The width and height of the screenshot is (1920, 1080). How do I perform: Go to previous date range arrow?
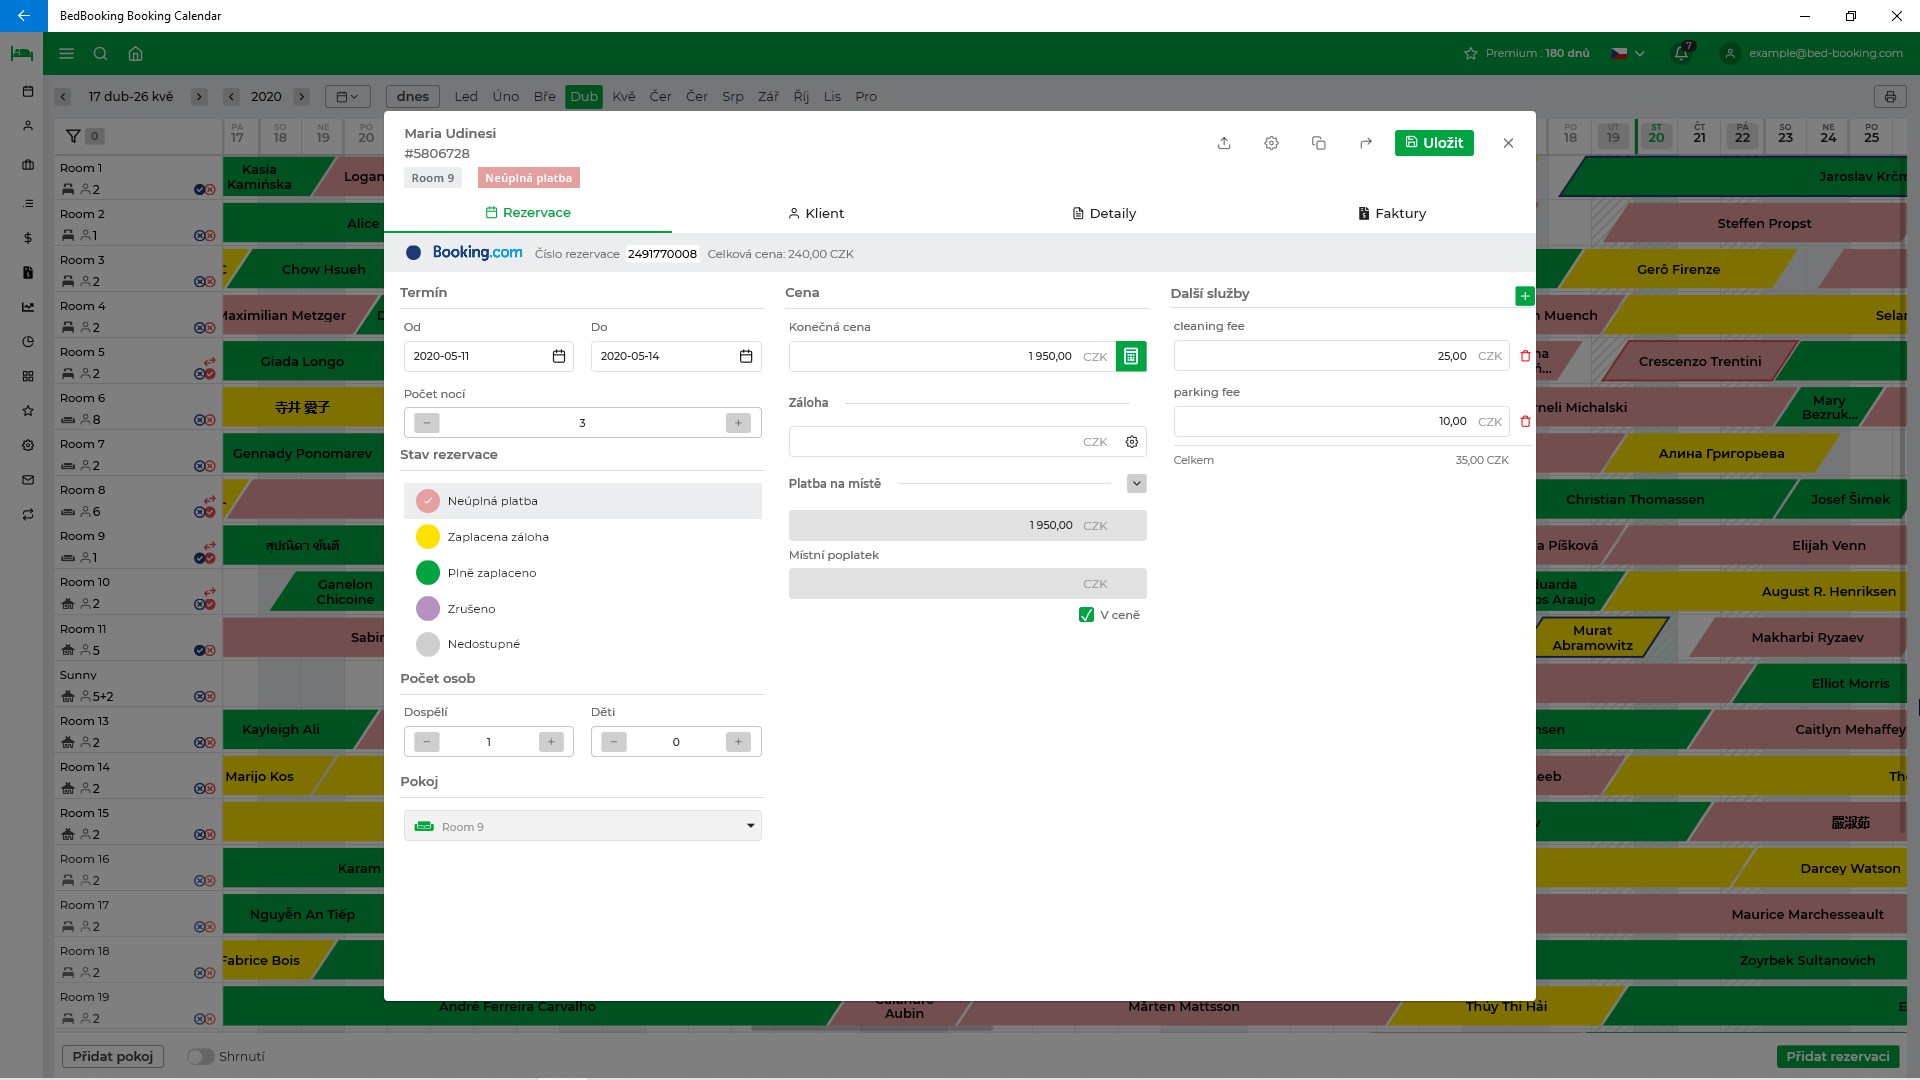coord(63,97)
